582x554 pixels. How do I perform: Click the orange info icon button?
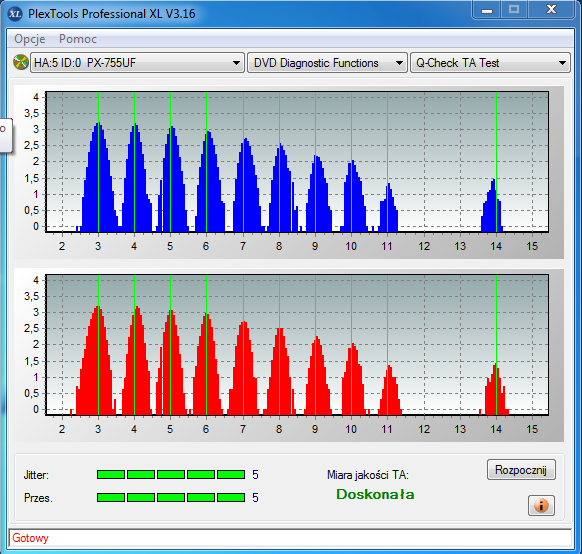[541, 505]
